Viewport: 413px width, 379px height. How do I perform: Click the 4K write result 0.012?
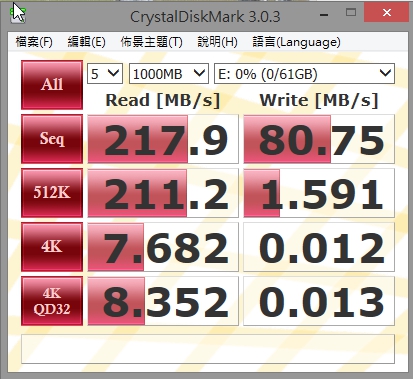319,247
